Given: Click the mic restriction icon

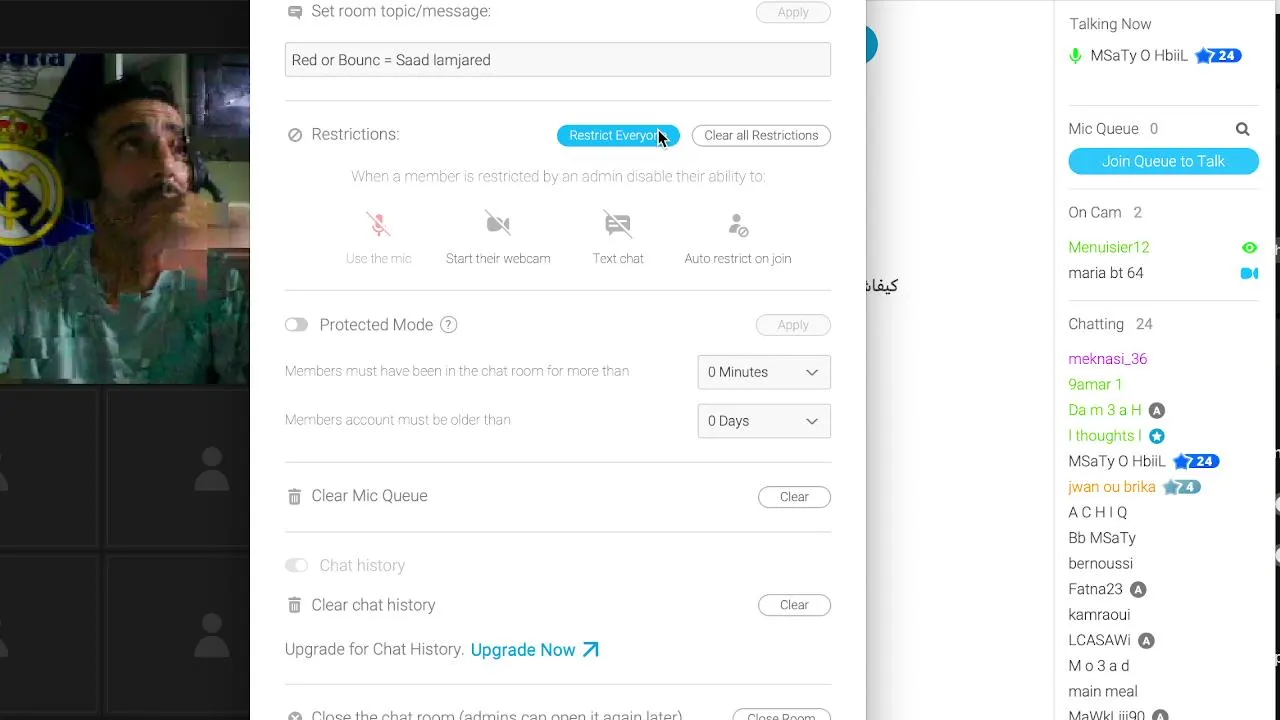Looking at the screenshot, I should (378, 224).
